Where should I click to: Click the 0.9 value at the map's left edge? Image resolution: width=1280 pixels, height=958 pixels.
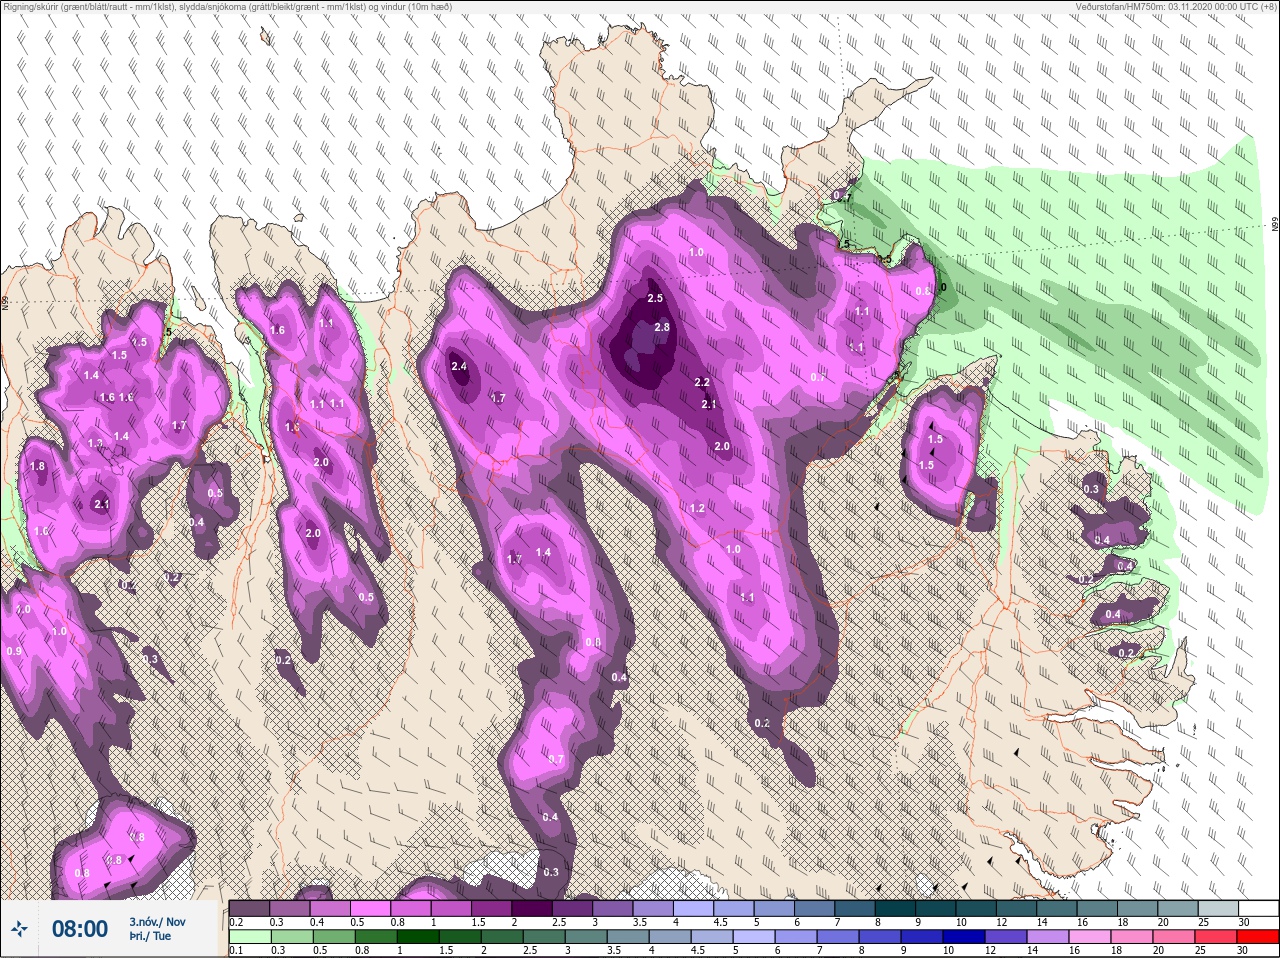[14, 651]
